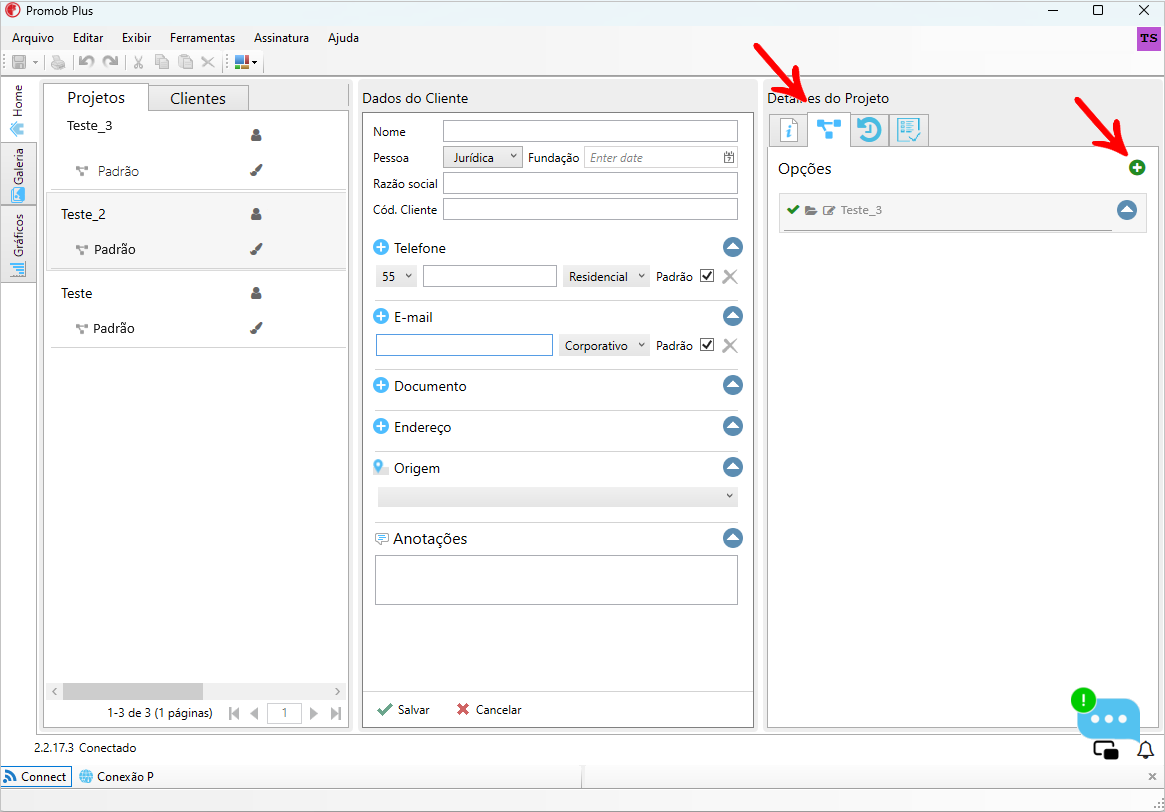
Task: Click the Nome input field
Action: pos(590,131)
